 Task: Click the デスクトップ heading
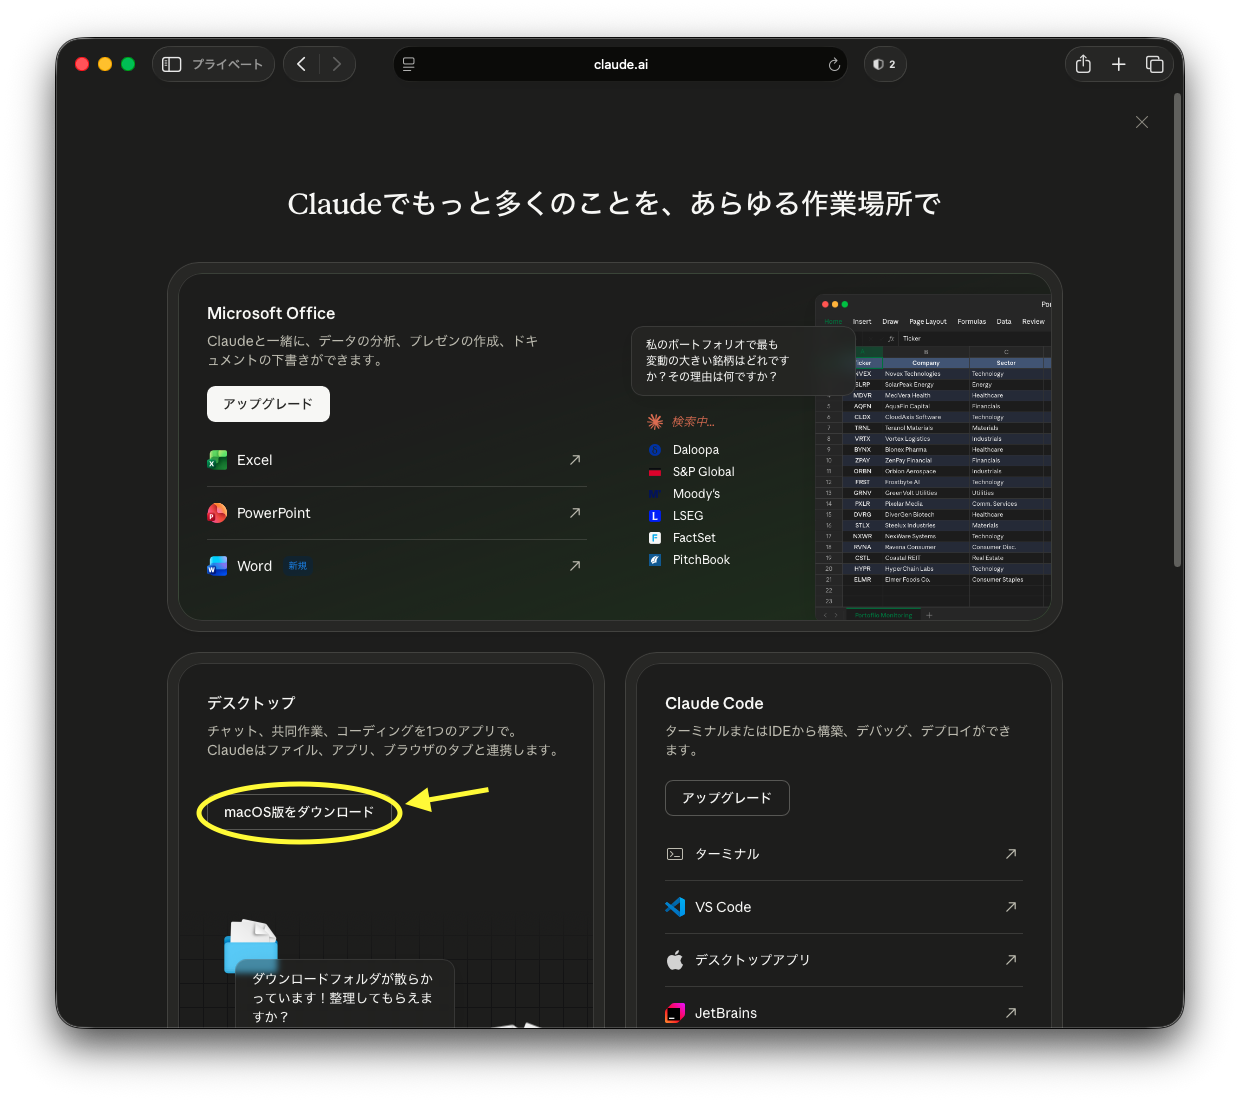coord(251,703)
